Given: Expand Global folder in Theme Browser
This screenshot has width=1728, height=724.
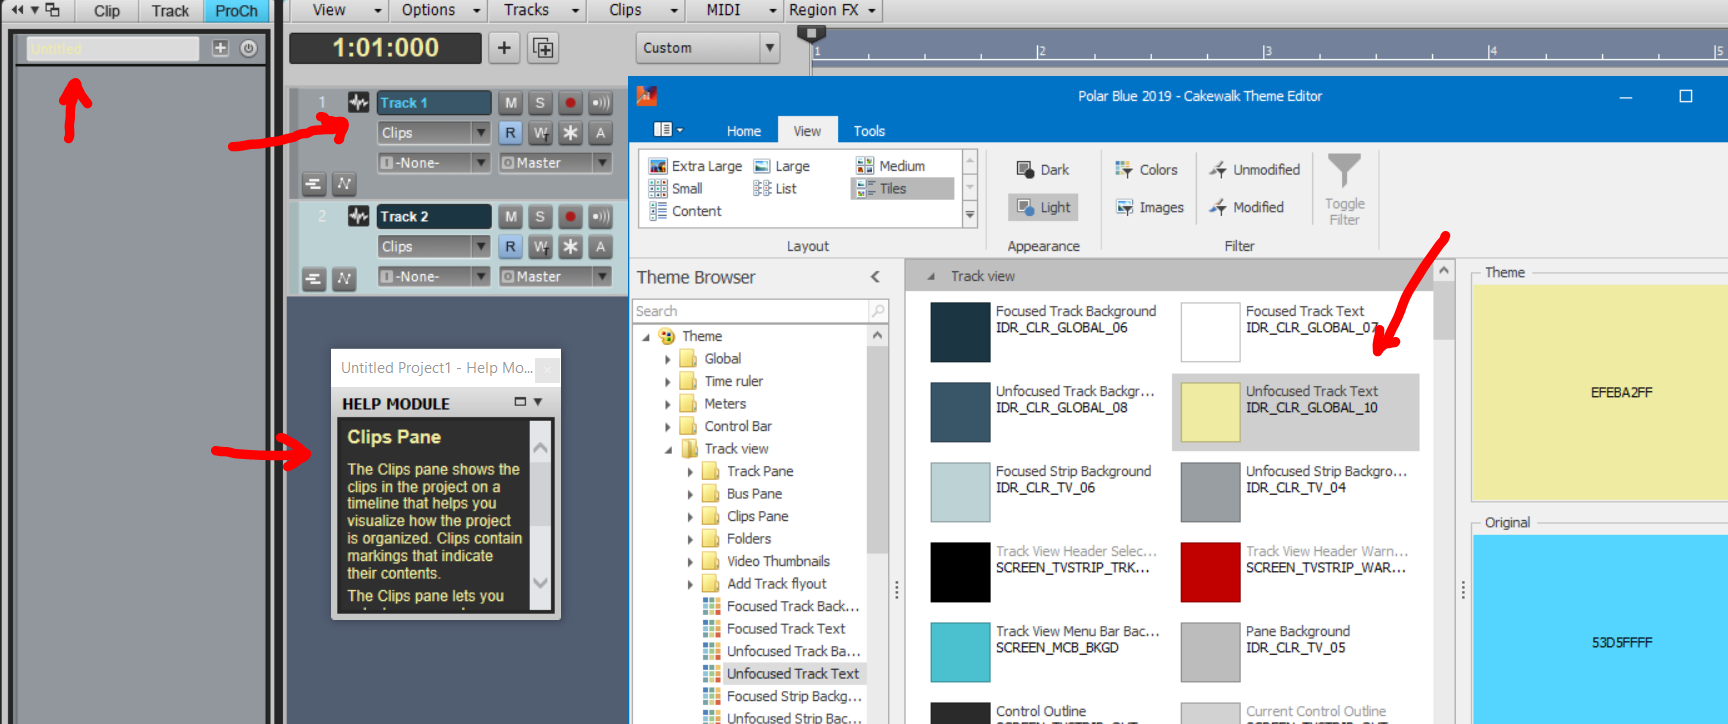Looking at the screenshot, I should [x=668, y=359].
